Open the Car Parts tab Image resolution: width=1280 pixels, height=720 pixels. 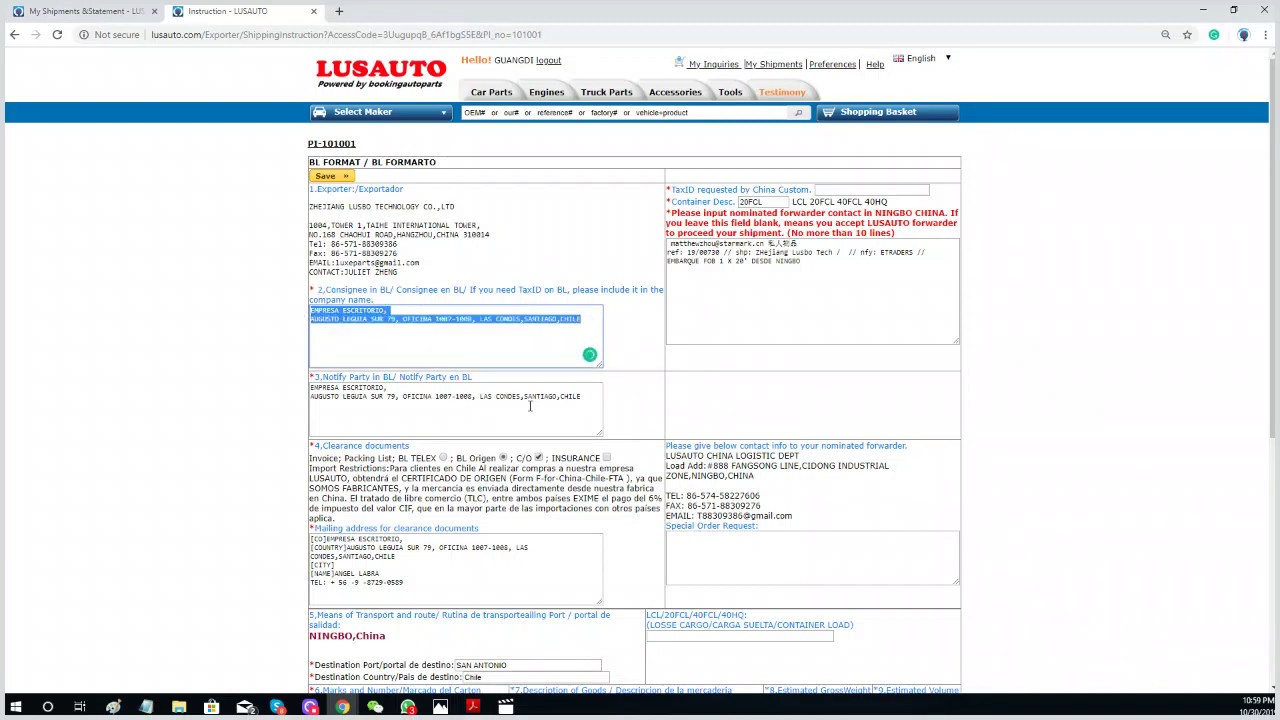[x=491, y=92]
